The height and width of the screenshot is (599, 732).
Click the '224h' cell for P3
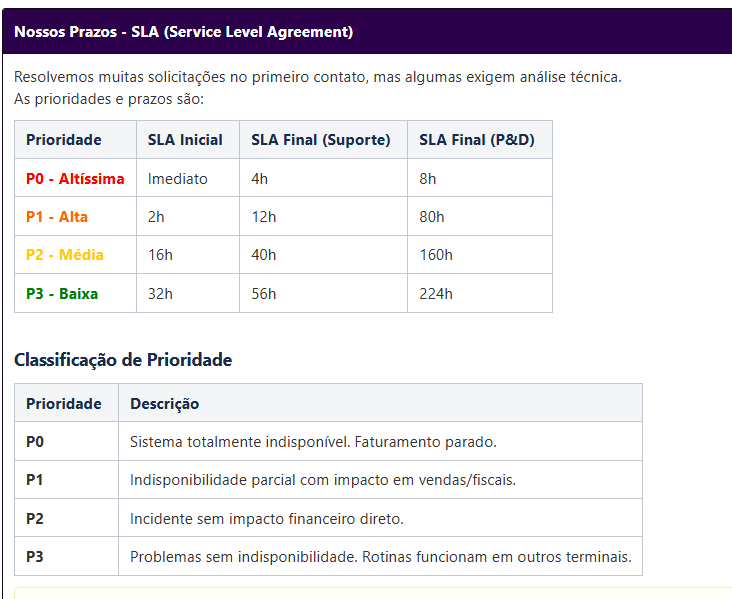pyautogui.click(x=436, y=294)
